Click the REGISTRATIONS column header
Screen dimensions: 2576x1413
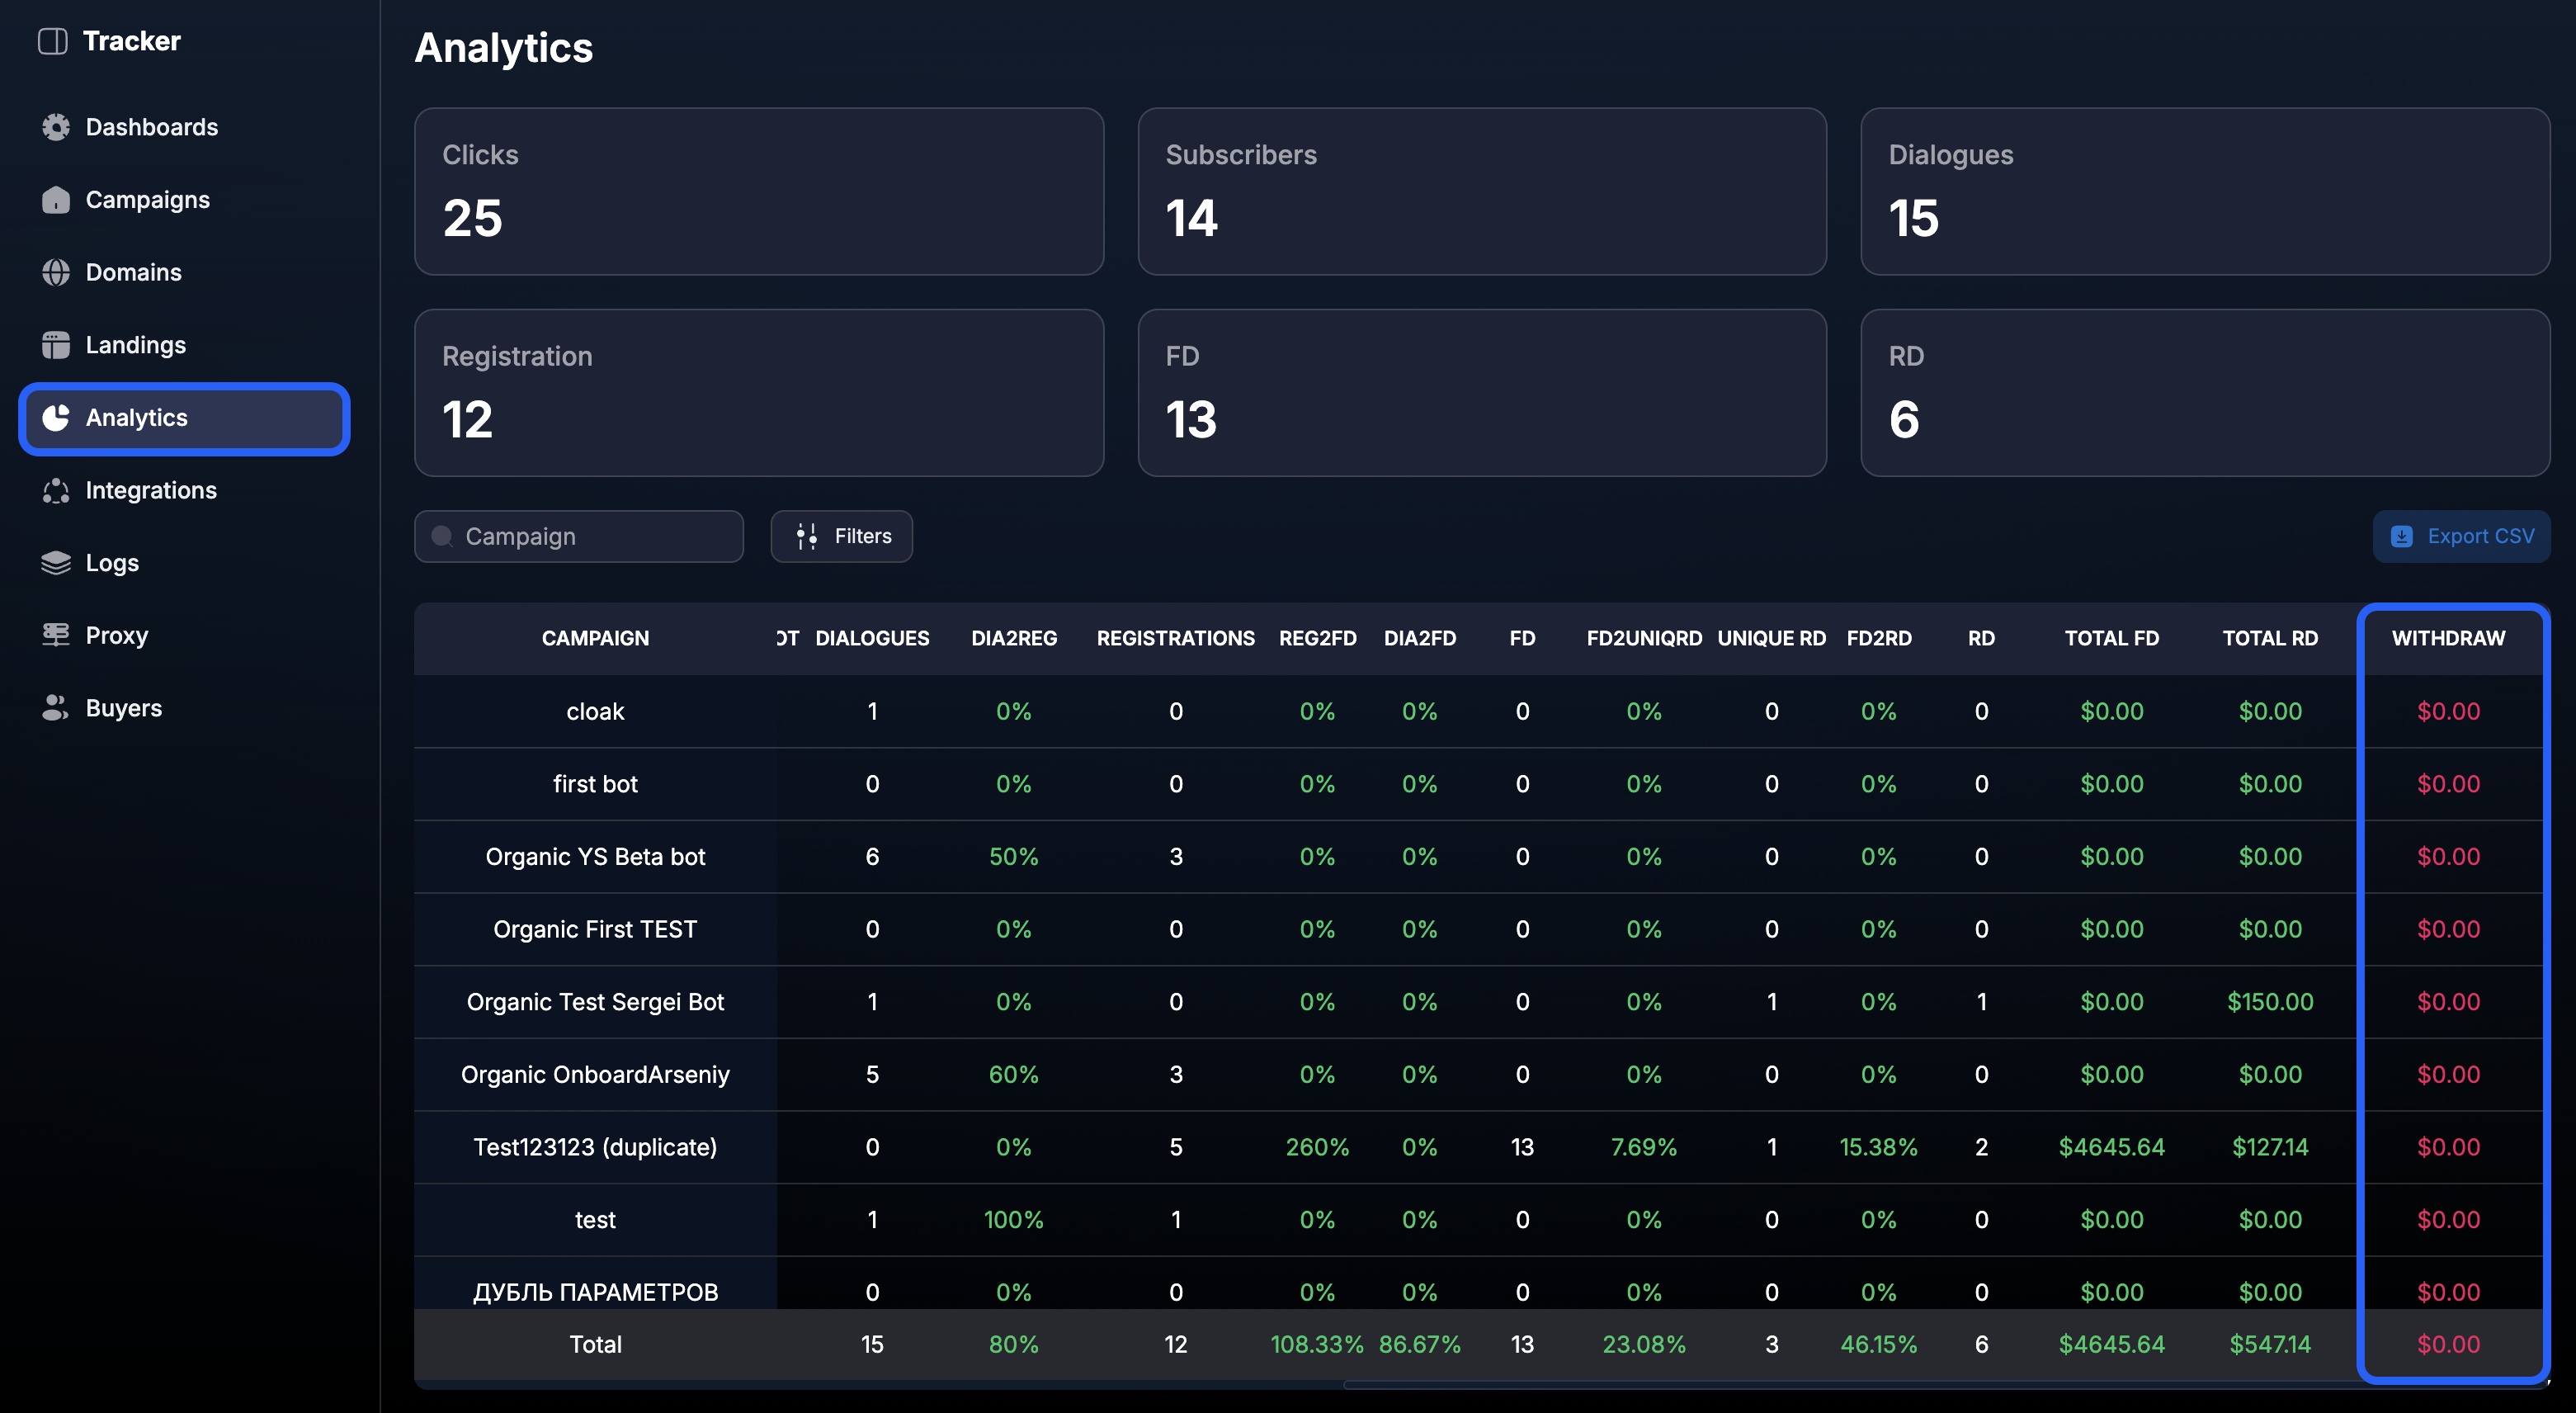coord(1175,638)
